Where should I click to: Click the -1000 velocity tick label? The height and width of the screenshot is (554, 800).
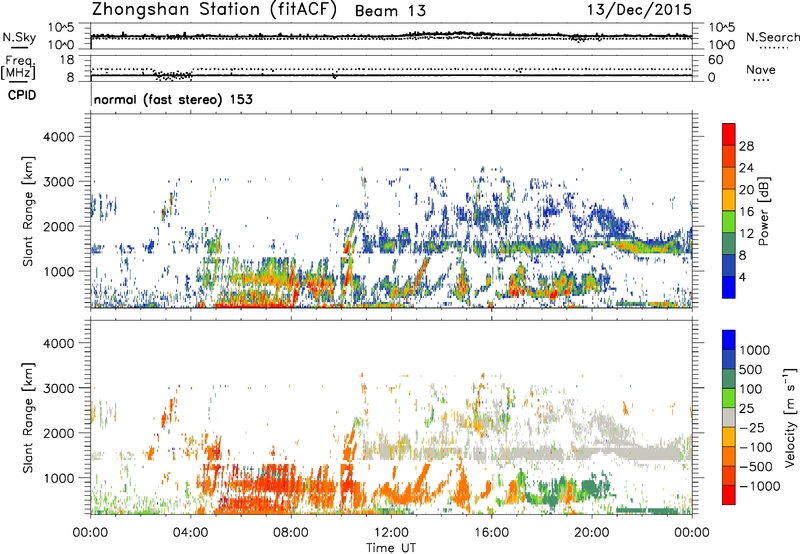[759, 486]
